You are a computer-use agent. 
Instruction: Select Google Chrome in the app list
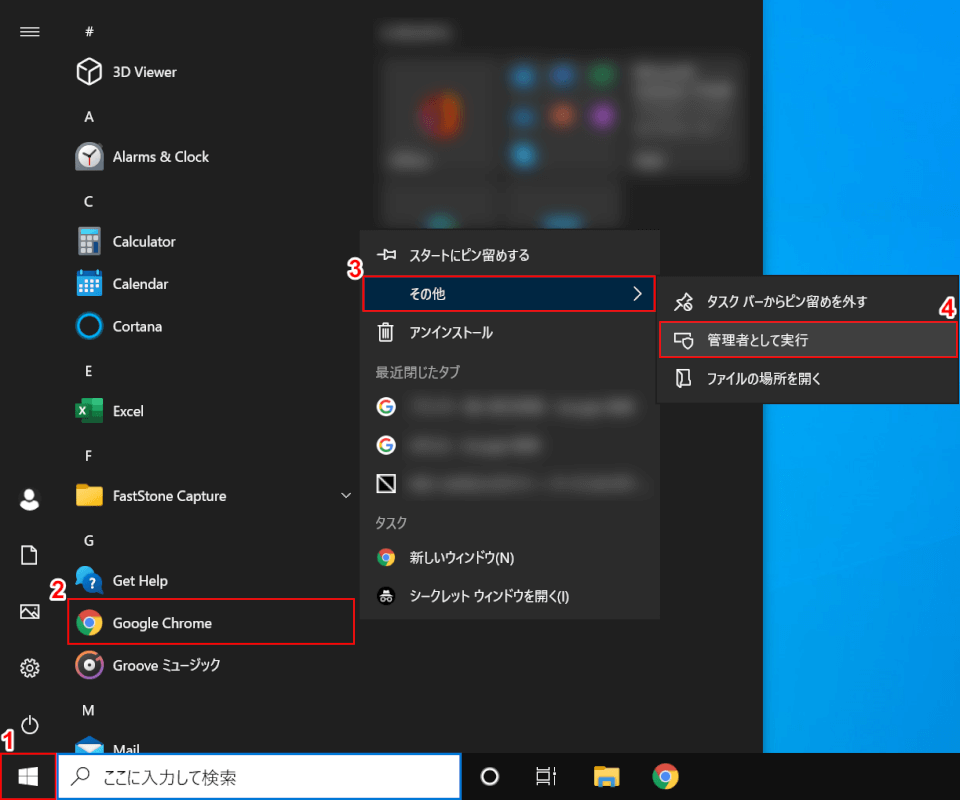point(211,622)
